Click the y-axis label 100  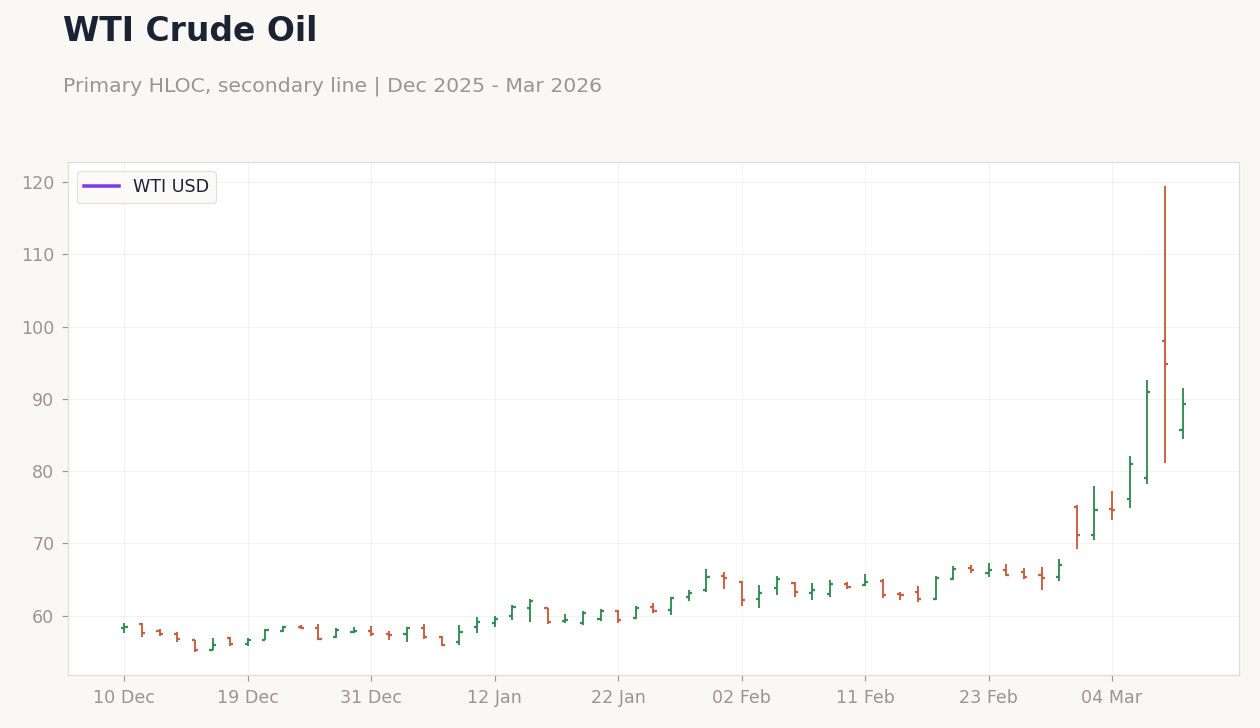[38, 327]
